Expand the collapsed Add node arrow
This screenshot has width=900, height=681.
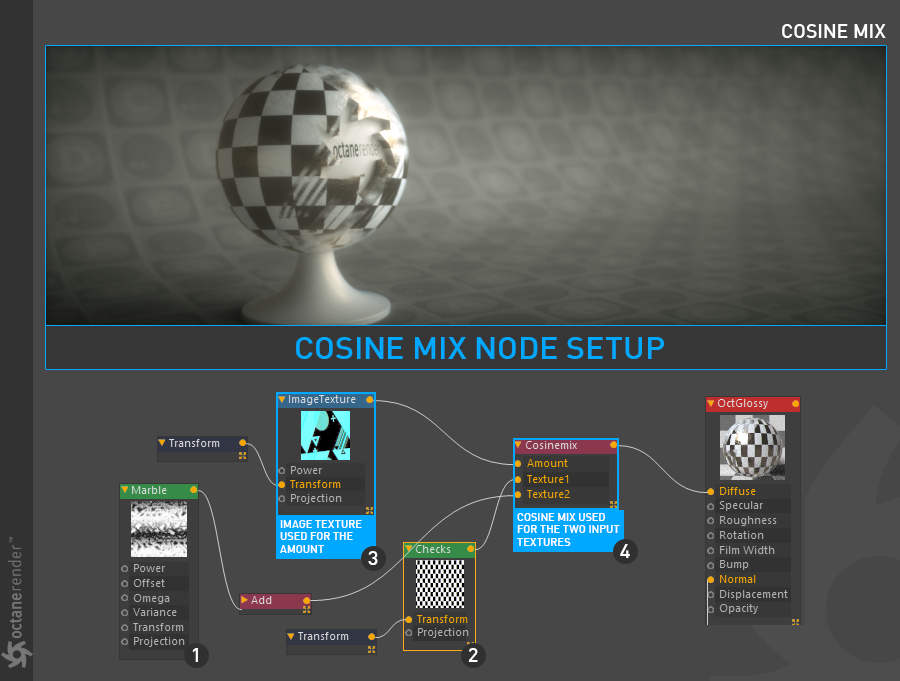coord(245,599)
